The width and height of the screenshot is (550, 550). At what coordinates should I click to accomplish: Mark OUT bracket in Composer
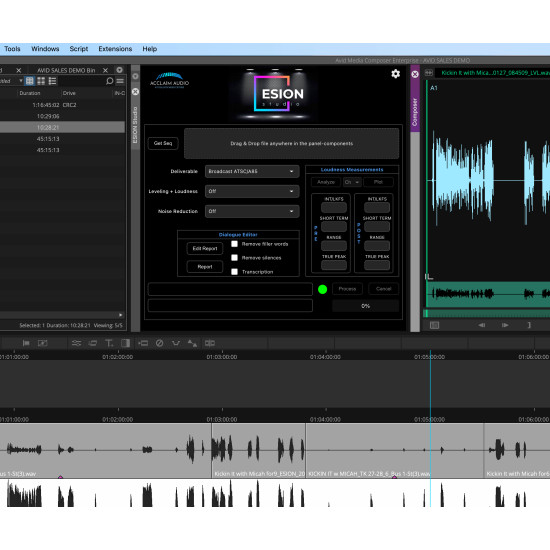point(529,325)
